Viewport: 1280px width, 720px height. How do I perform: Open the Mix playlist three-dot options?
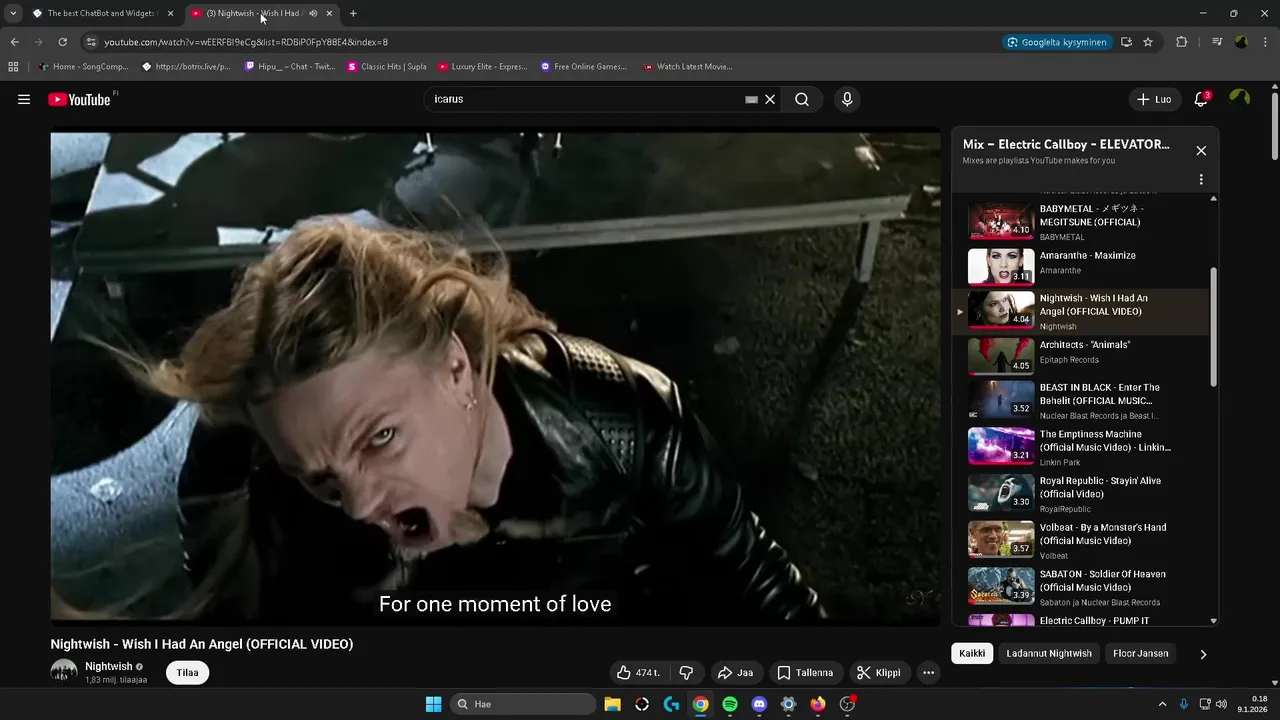coord(1201,180)
